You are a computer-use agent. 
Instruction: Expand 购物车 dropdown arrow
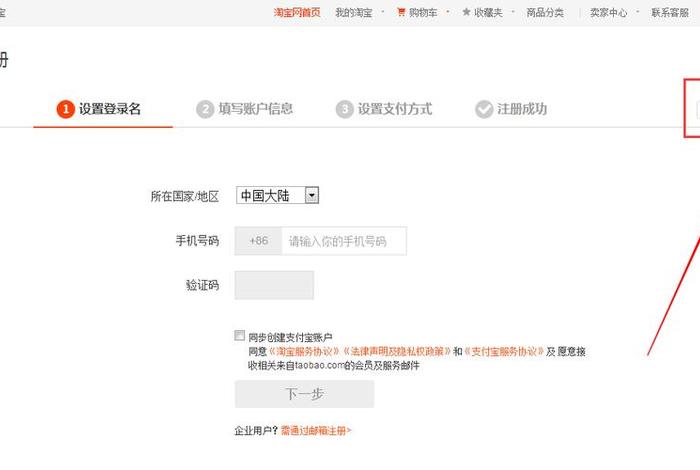point(448,12)
